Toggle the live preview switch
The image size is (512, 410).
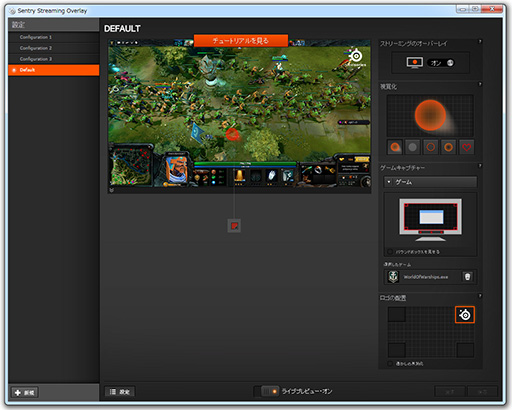tap(266, 391)
